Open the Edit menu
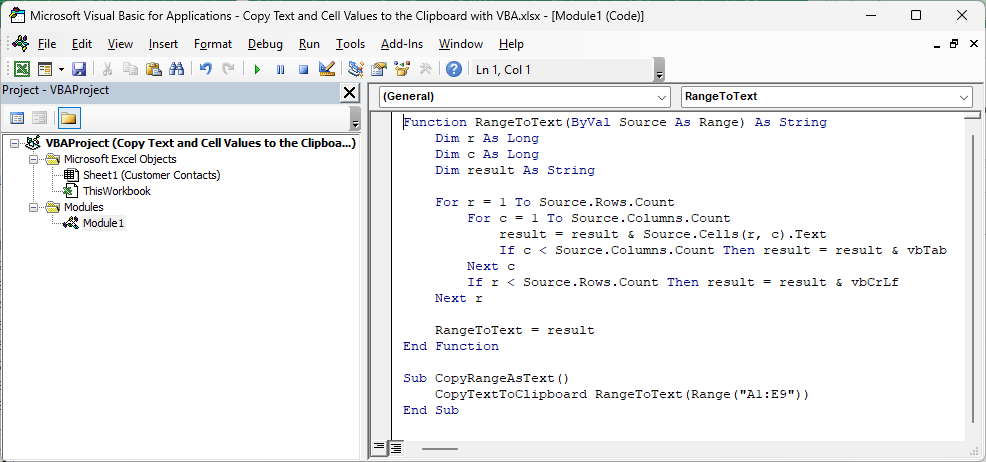 (x=82, y=44)
